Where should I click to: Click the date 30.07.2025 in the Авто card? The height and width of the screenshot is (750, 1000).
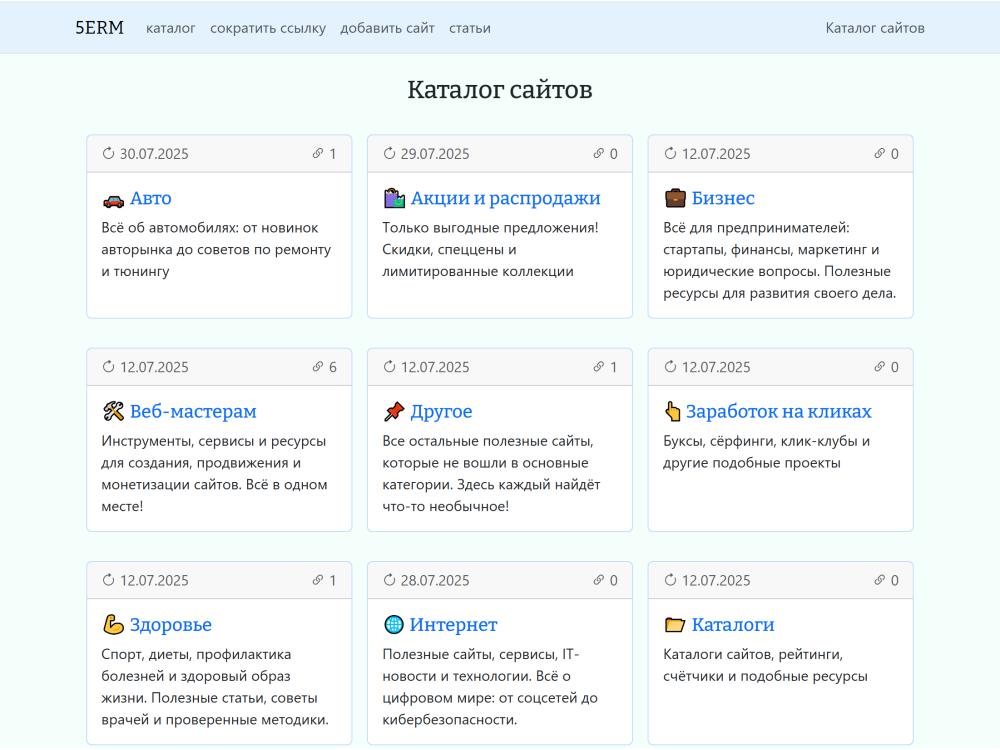coord(154,154)
